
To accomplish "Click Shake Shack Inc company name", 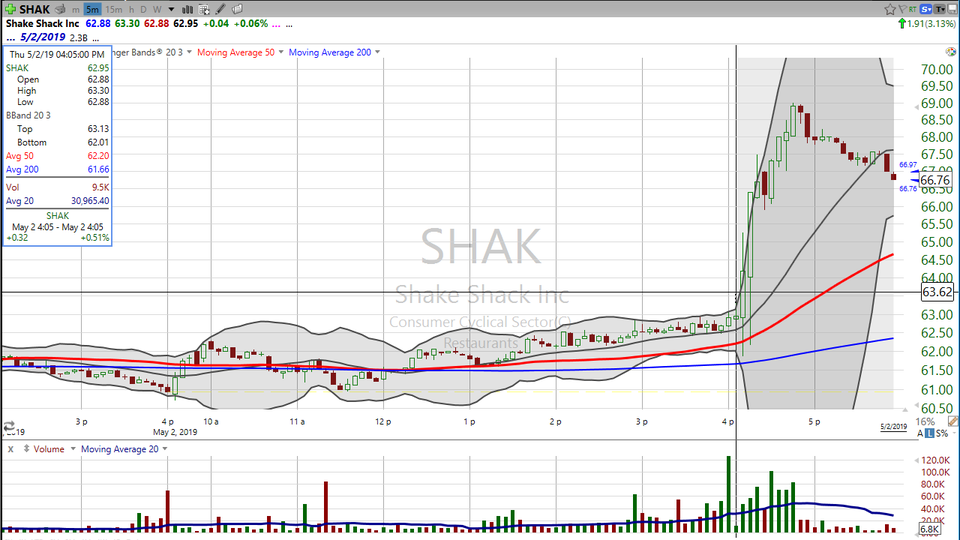I will click(42, 23).
